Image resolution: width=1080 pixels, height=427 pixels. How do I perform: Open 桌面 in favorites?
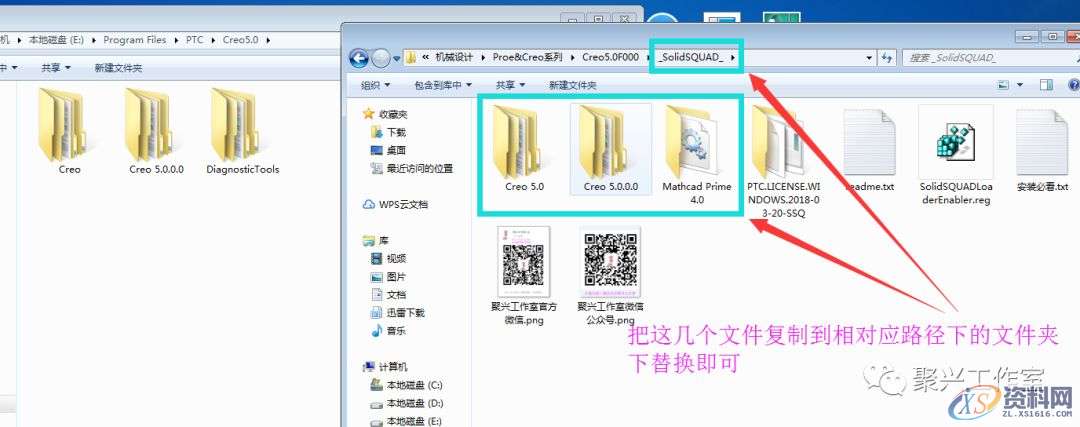point(389,149)
